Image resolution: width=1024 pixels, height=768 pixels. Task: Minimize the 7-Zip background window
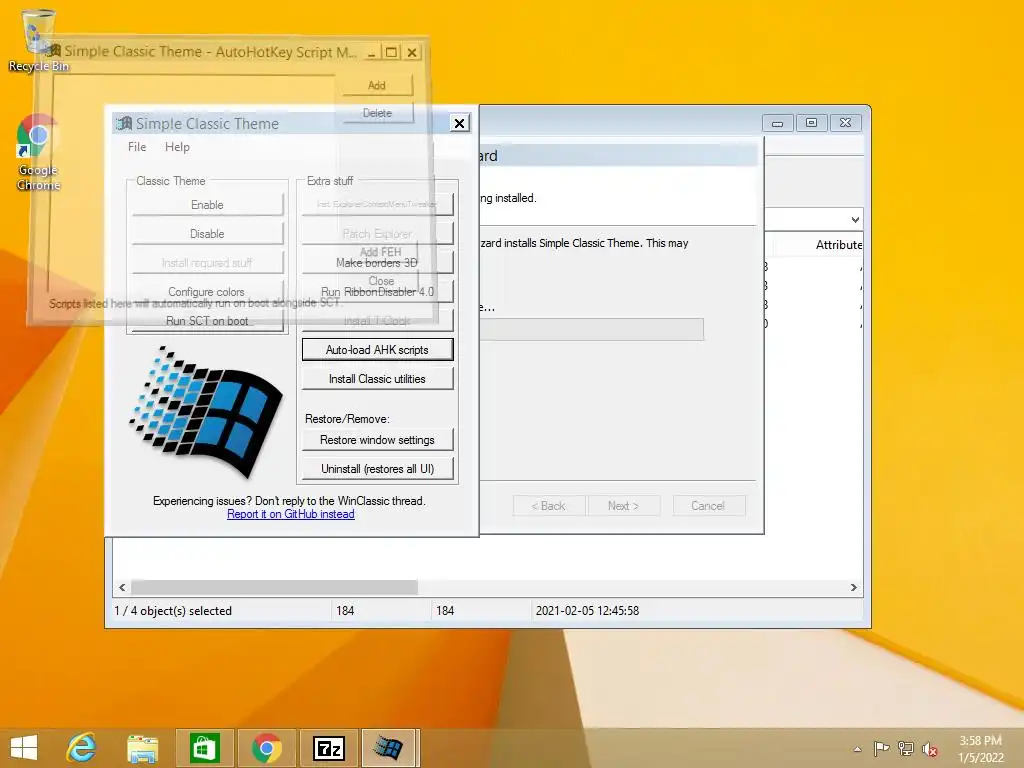777,123
